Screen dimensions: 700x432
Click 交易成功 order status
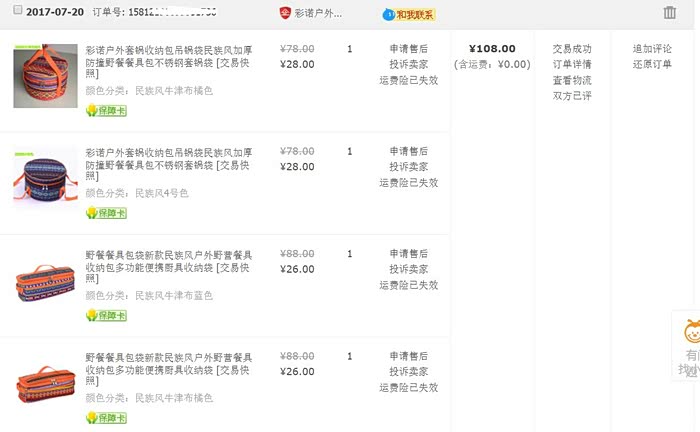click(572, 49)
